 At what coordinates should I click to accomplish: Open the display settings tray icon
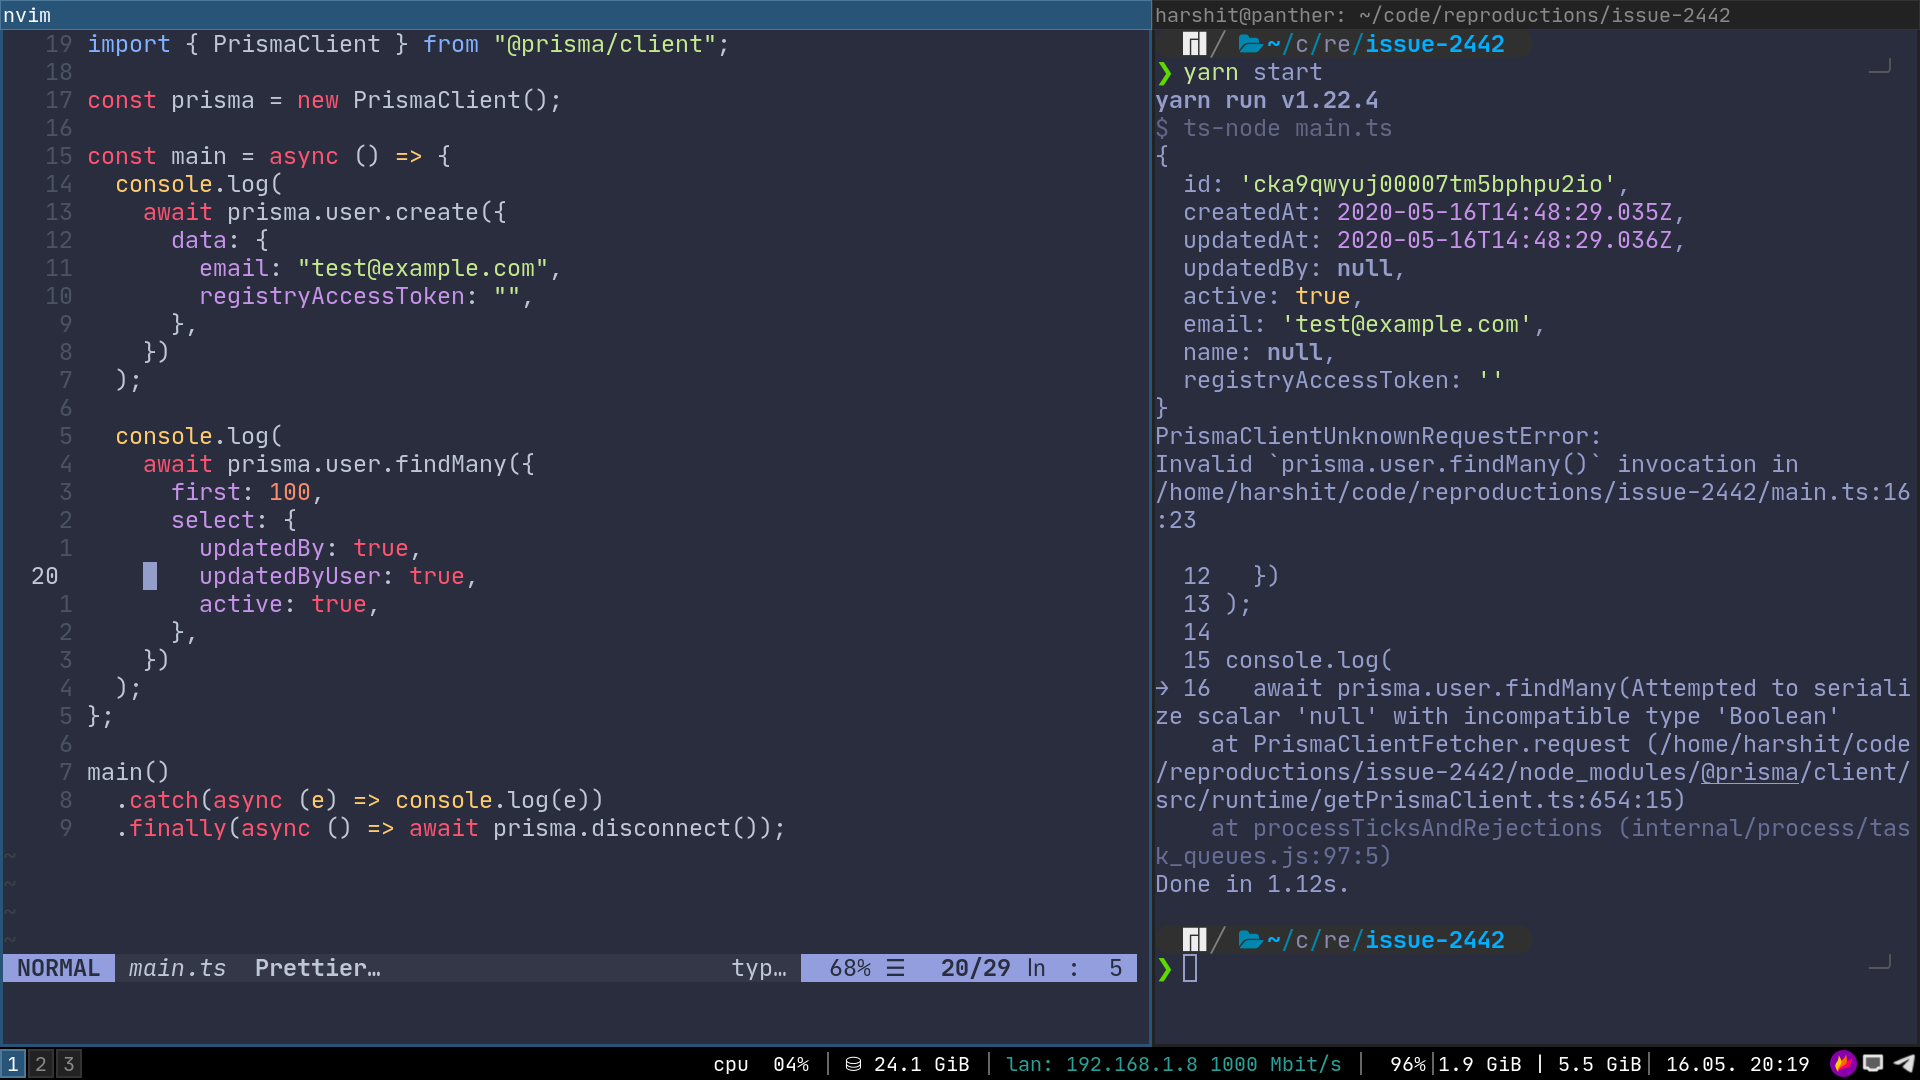(x=1872, y=1063)
